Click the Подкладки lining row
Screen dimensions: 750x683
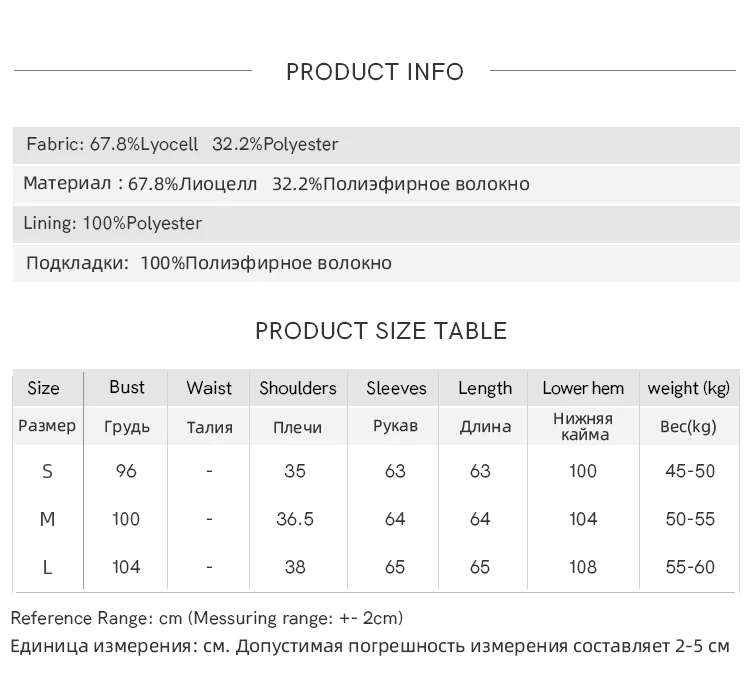point(209,263)
